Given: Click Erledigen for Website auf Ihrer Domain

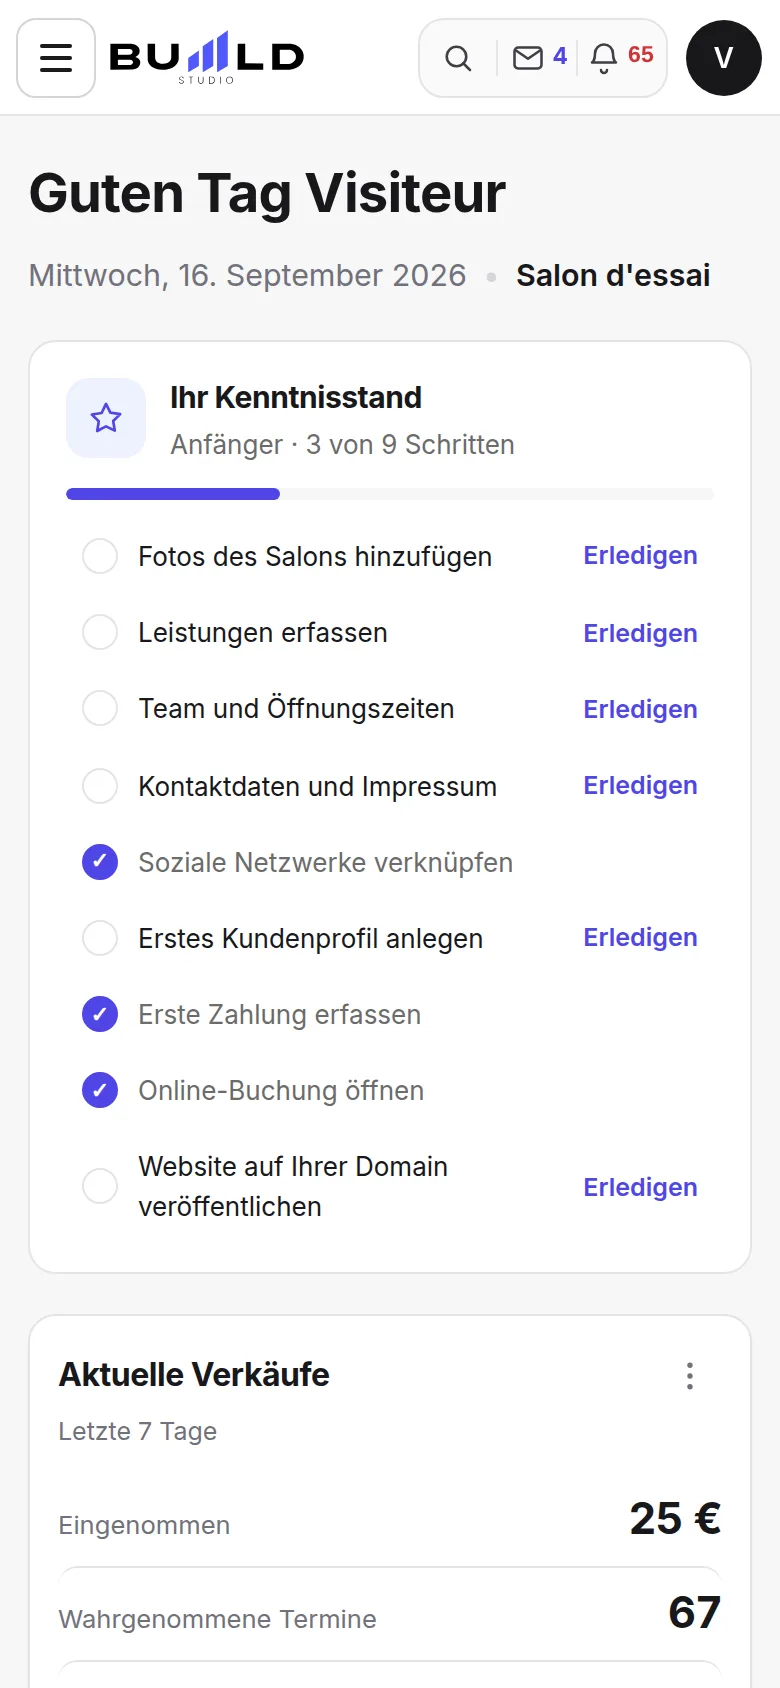Looking at the screenshot, I should tap(640, 1187).
